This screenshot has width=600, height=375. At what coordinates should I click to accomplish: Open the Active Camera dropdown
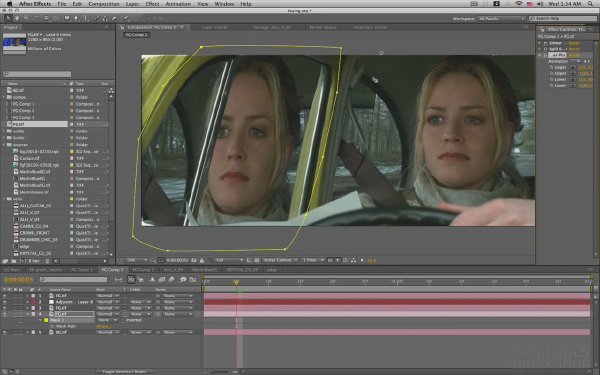pos(279,260)
